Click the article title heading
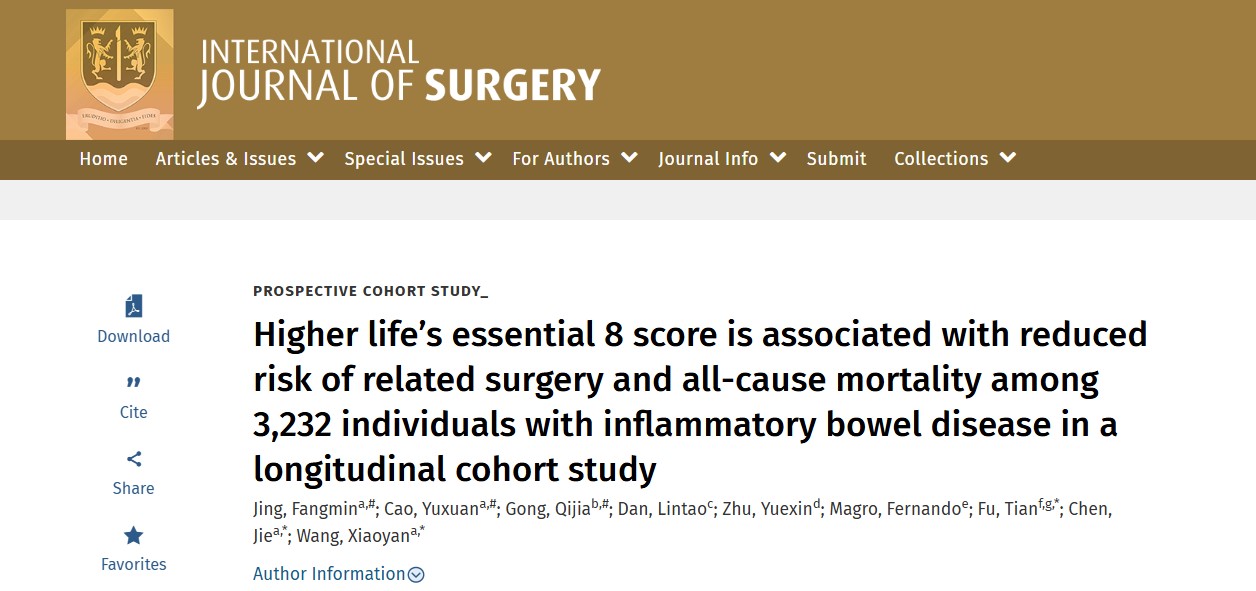The image size is (1256, 591). (700, 401)
